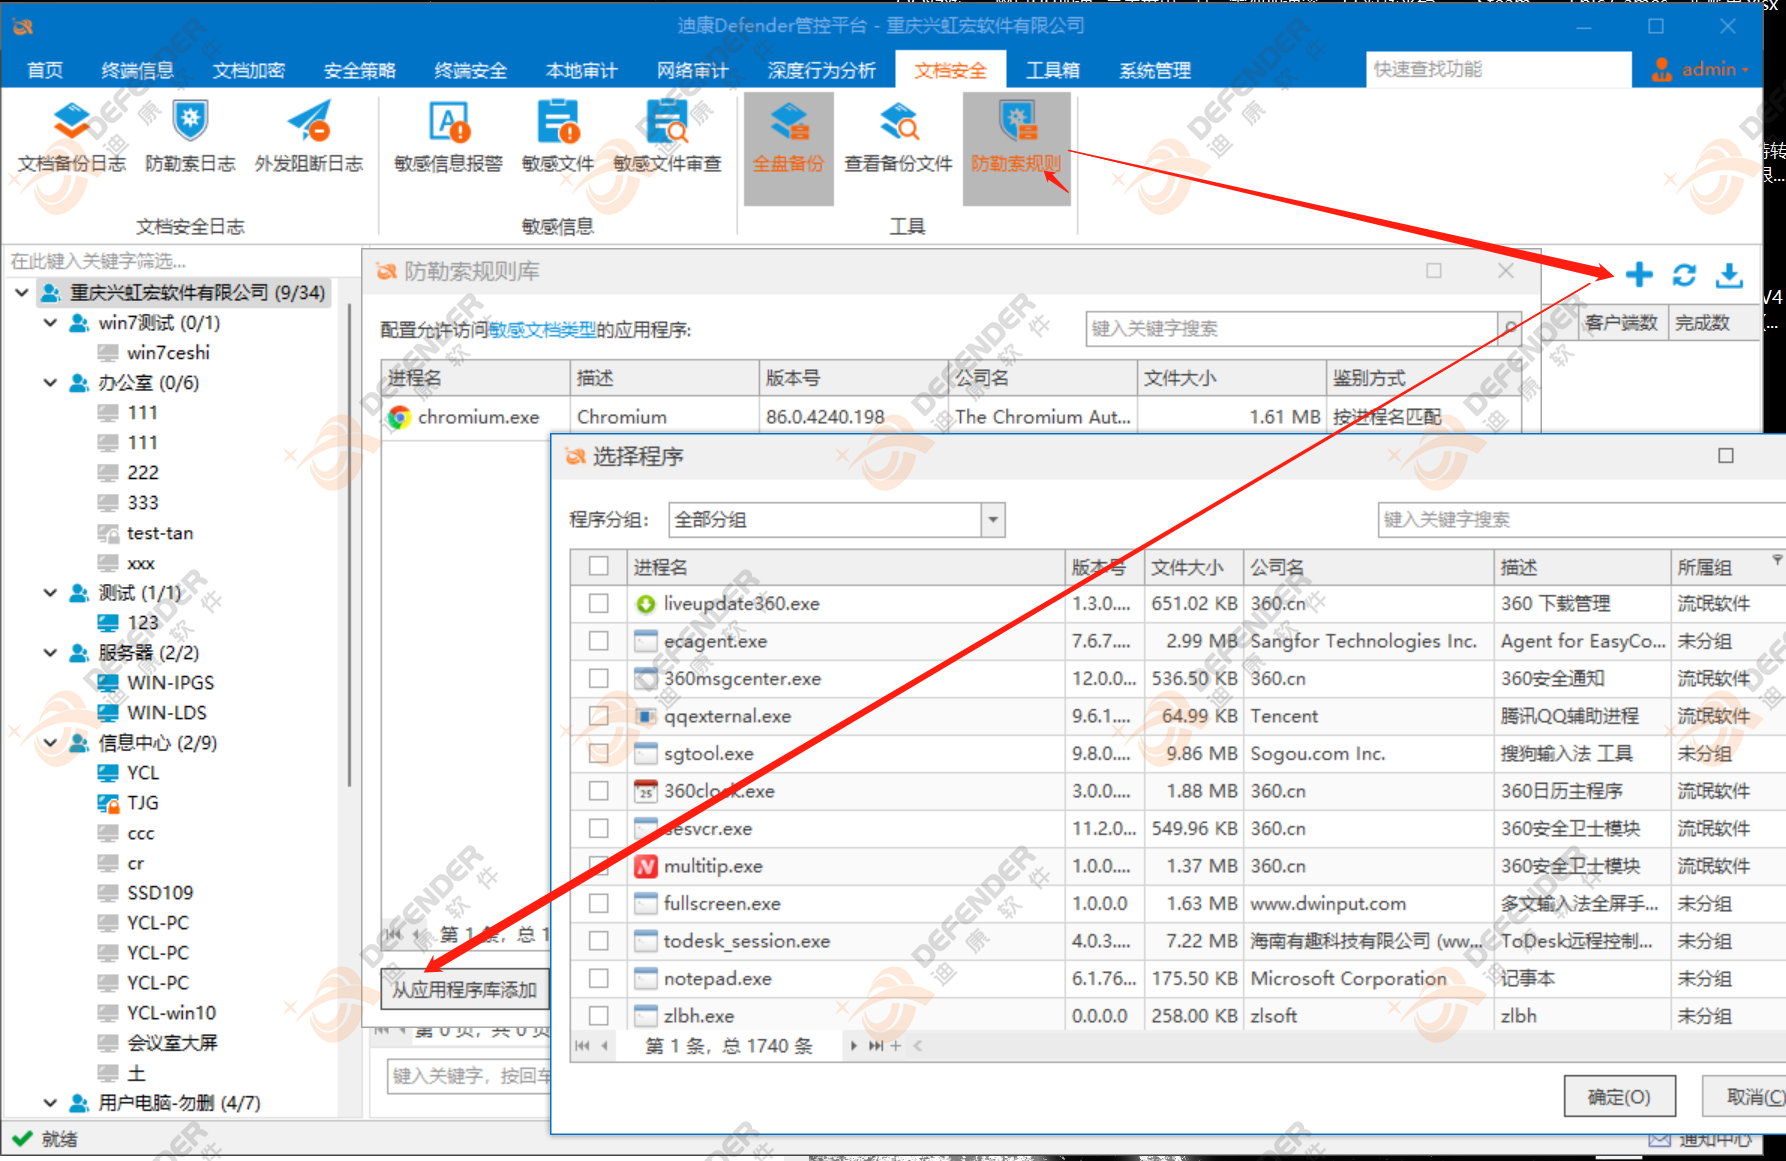Switch to the 安全策略 tab
1786x1161 pixels.
(x=360, y=70)
